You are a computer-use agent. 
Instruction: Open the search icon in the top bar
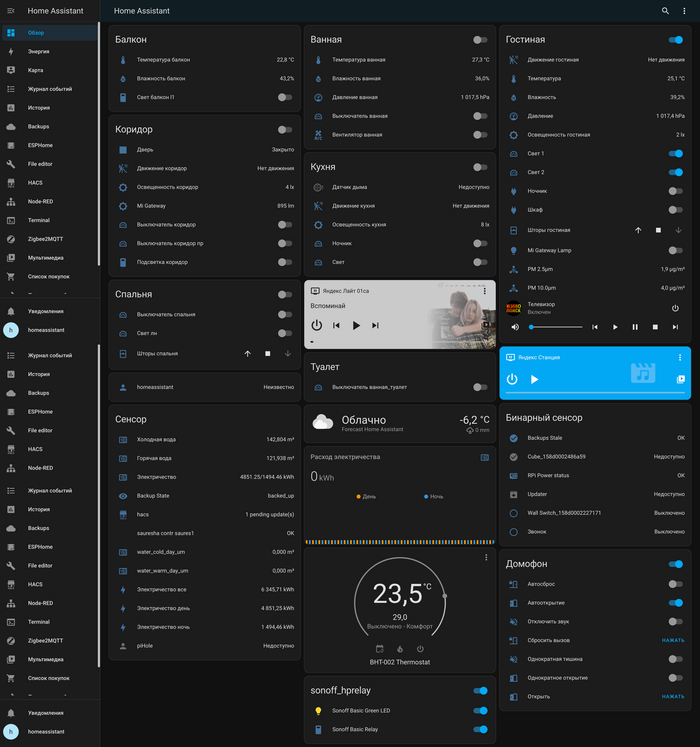[665, 11]
